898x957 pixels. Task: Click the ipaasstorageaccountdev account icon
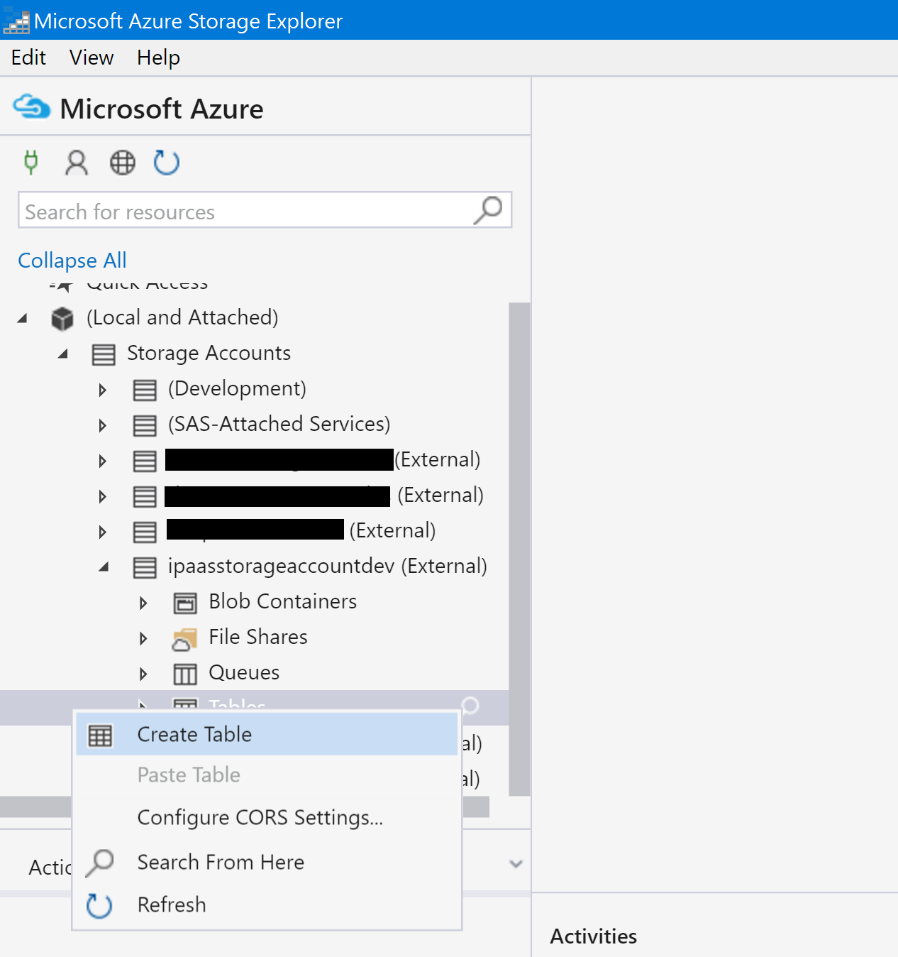pos(145,568)
